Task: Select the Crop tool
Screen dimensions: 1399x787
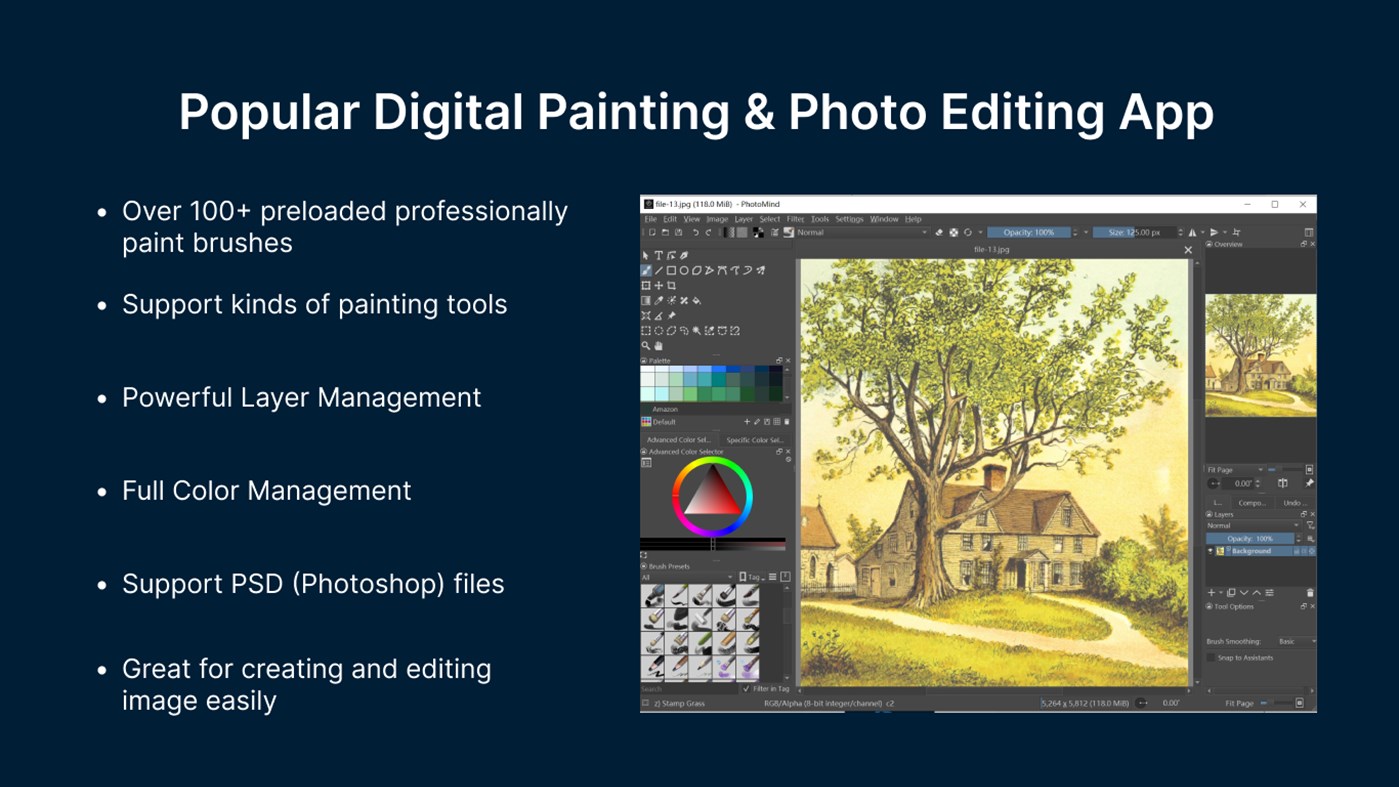Action: coord(672,286)
